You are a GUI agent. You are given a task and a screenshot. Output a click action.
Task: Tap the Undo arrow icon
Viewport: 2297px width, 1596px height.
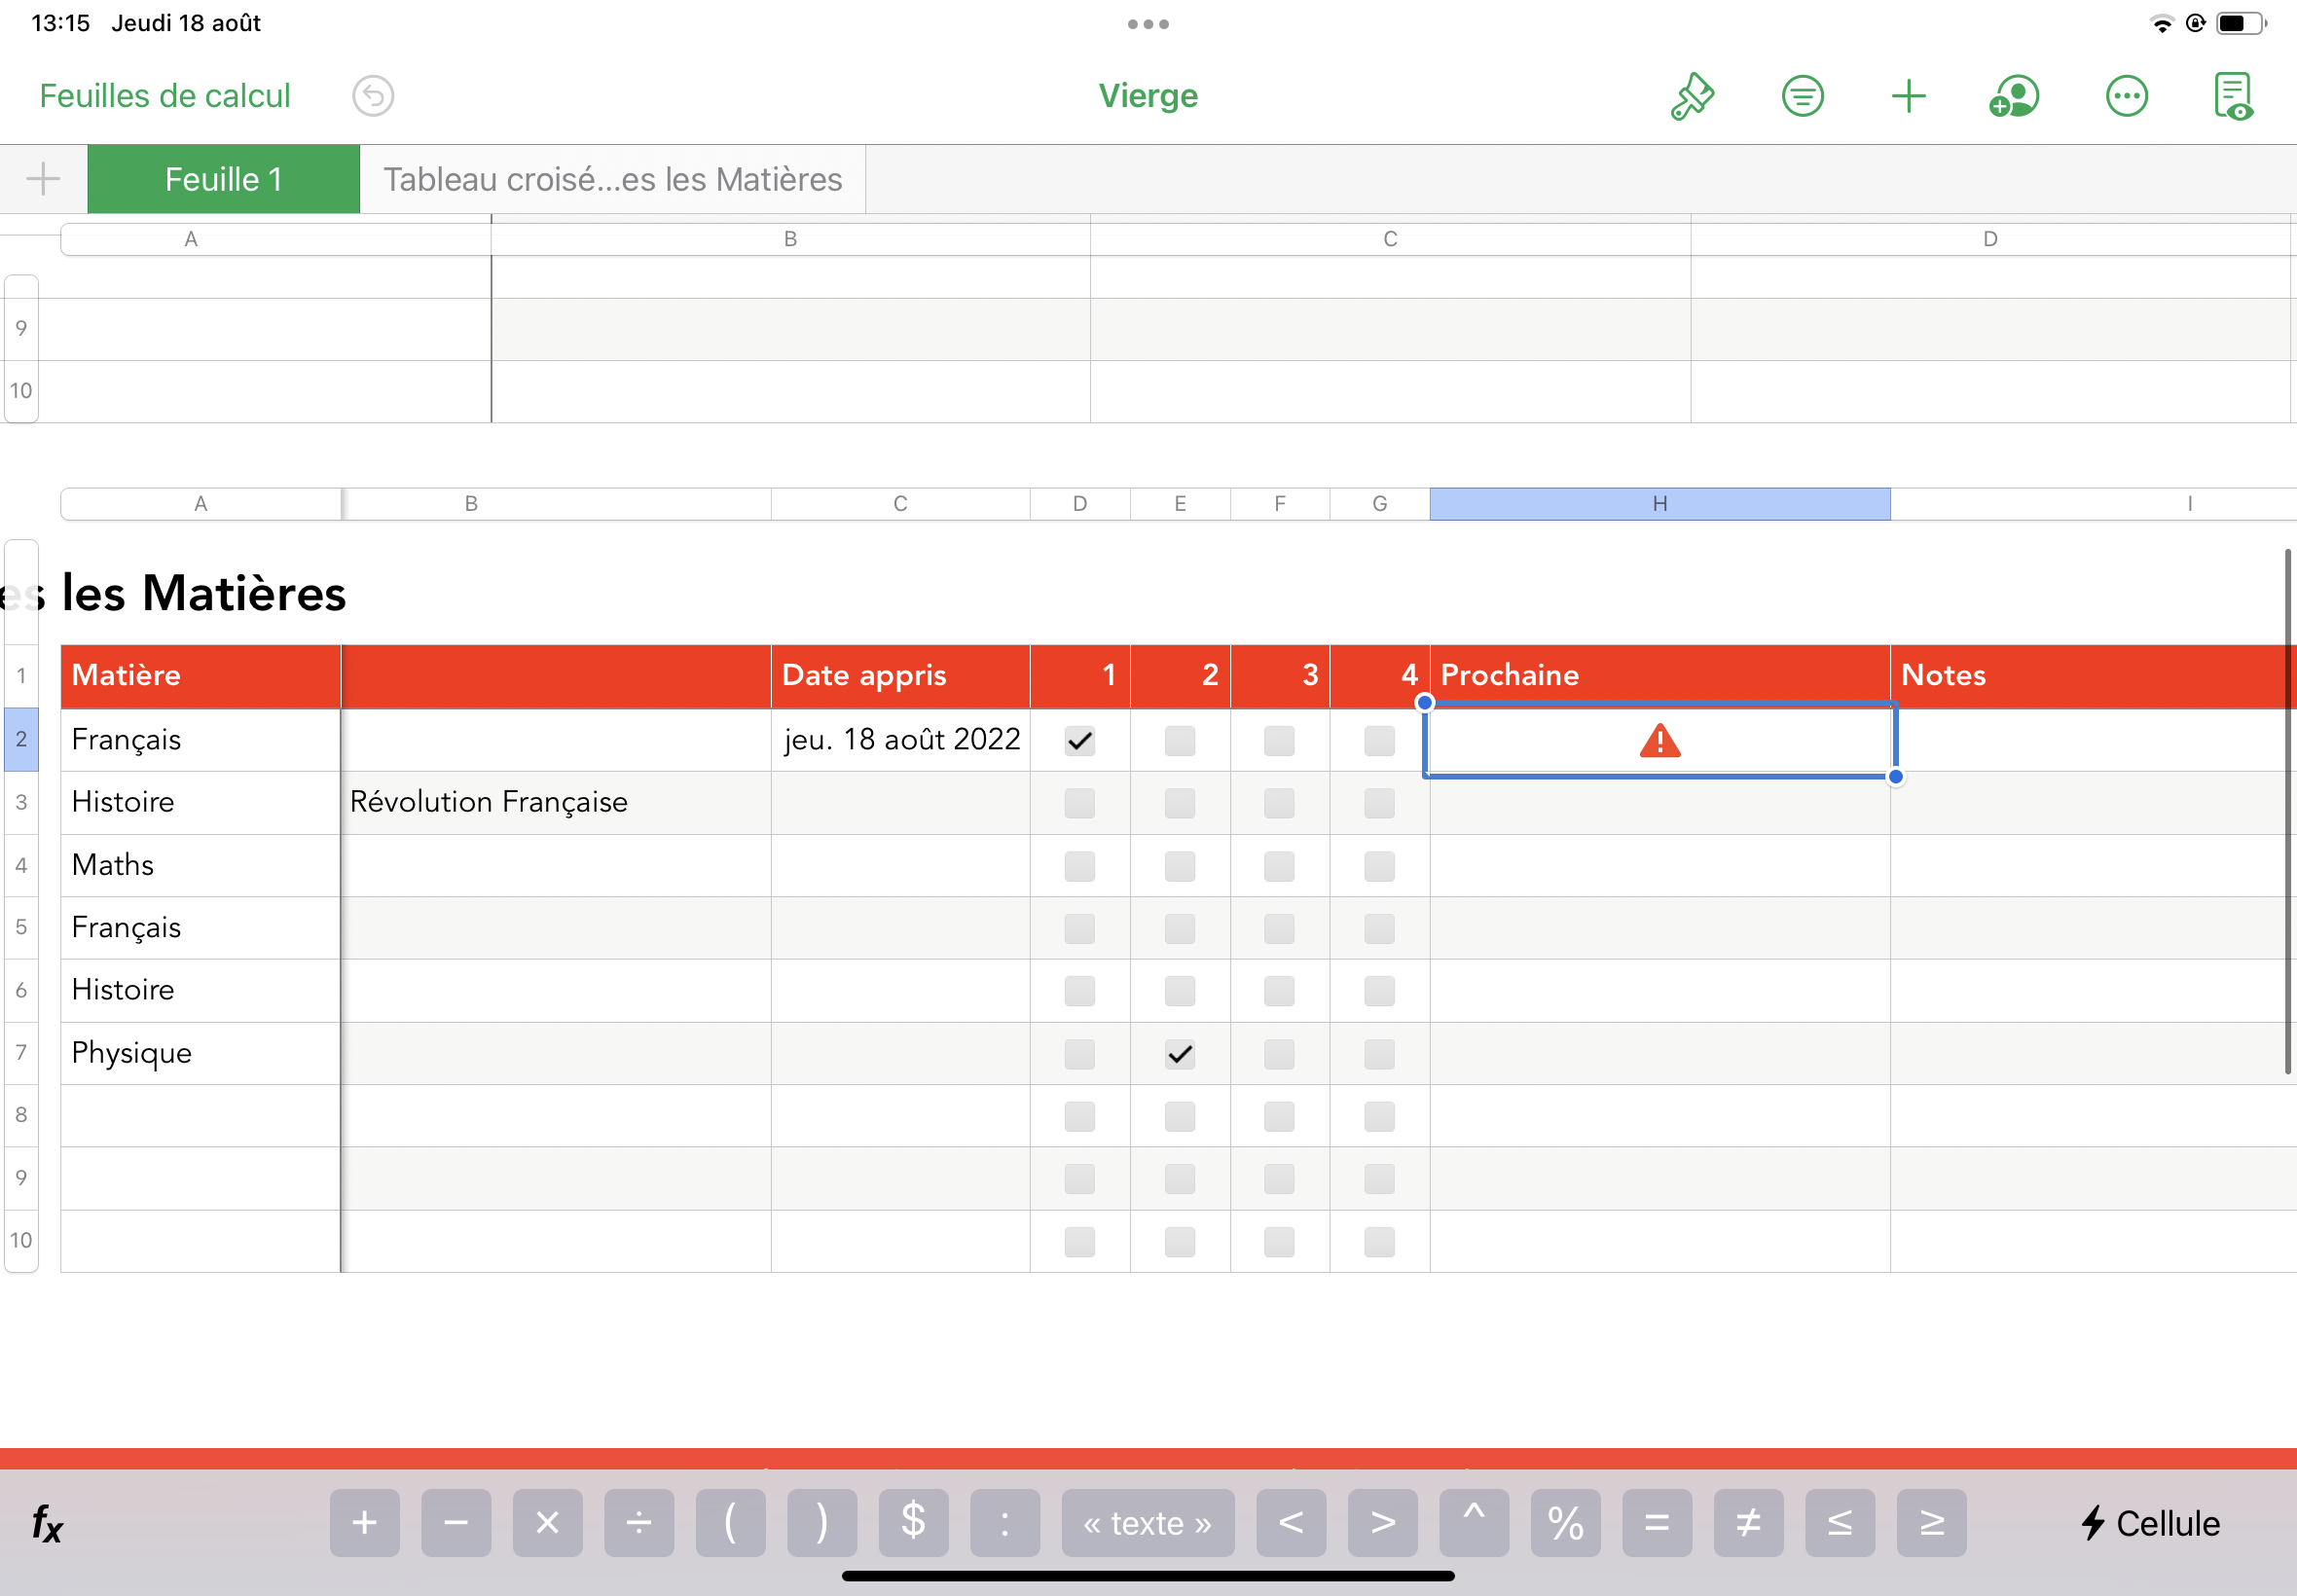coord(372,95)
